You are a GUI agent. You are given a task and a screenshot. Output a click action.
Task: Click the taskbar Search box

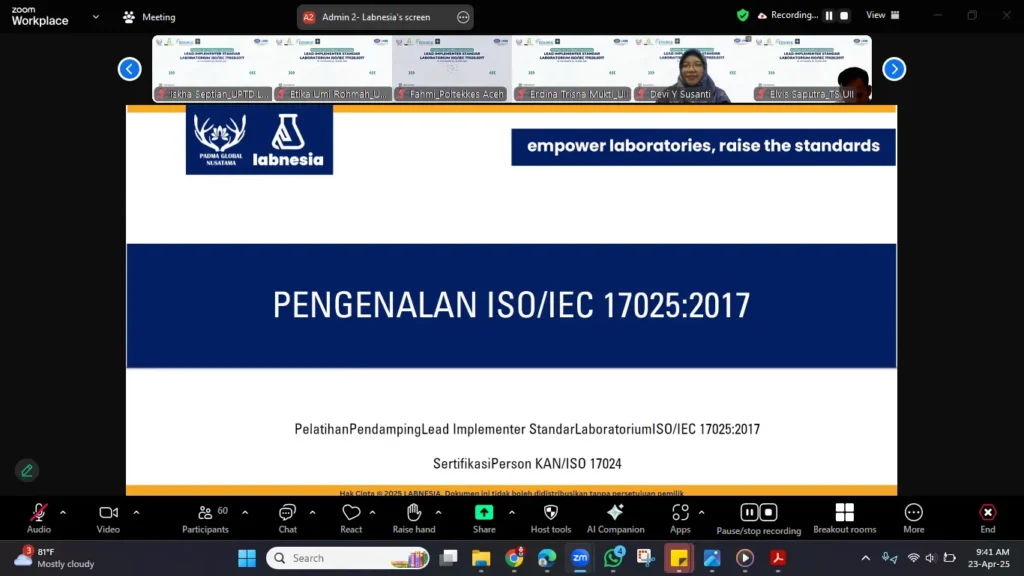coord(347,558)
